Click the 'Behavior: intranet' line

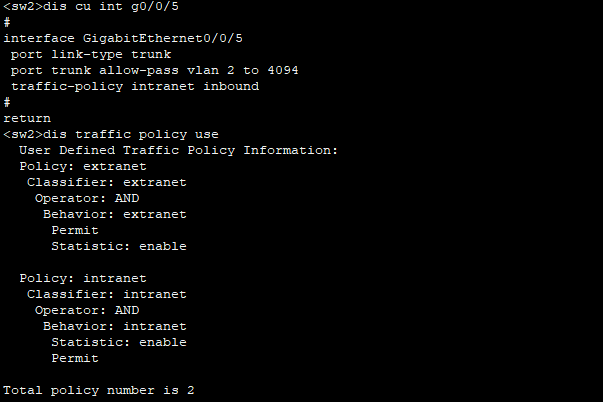115,326
